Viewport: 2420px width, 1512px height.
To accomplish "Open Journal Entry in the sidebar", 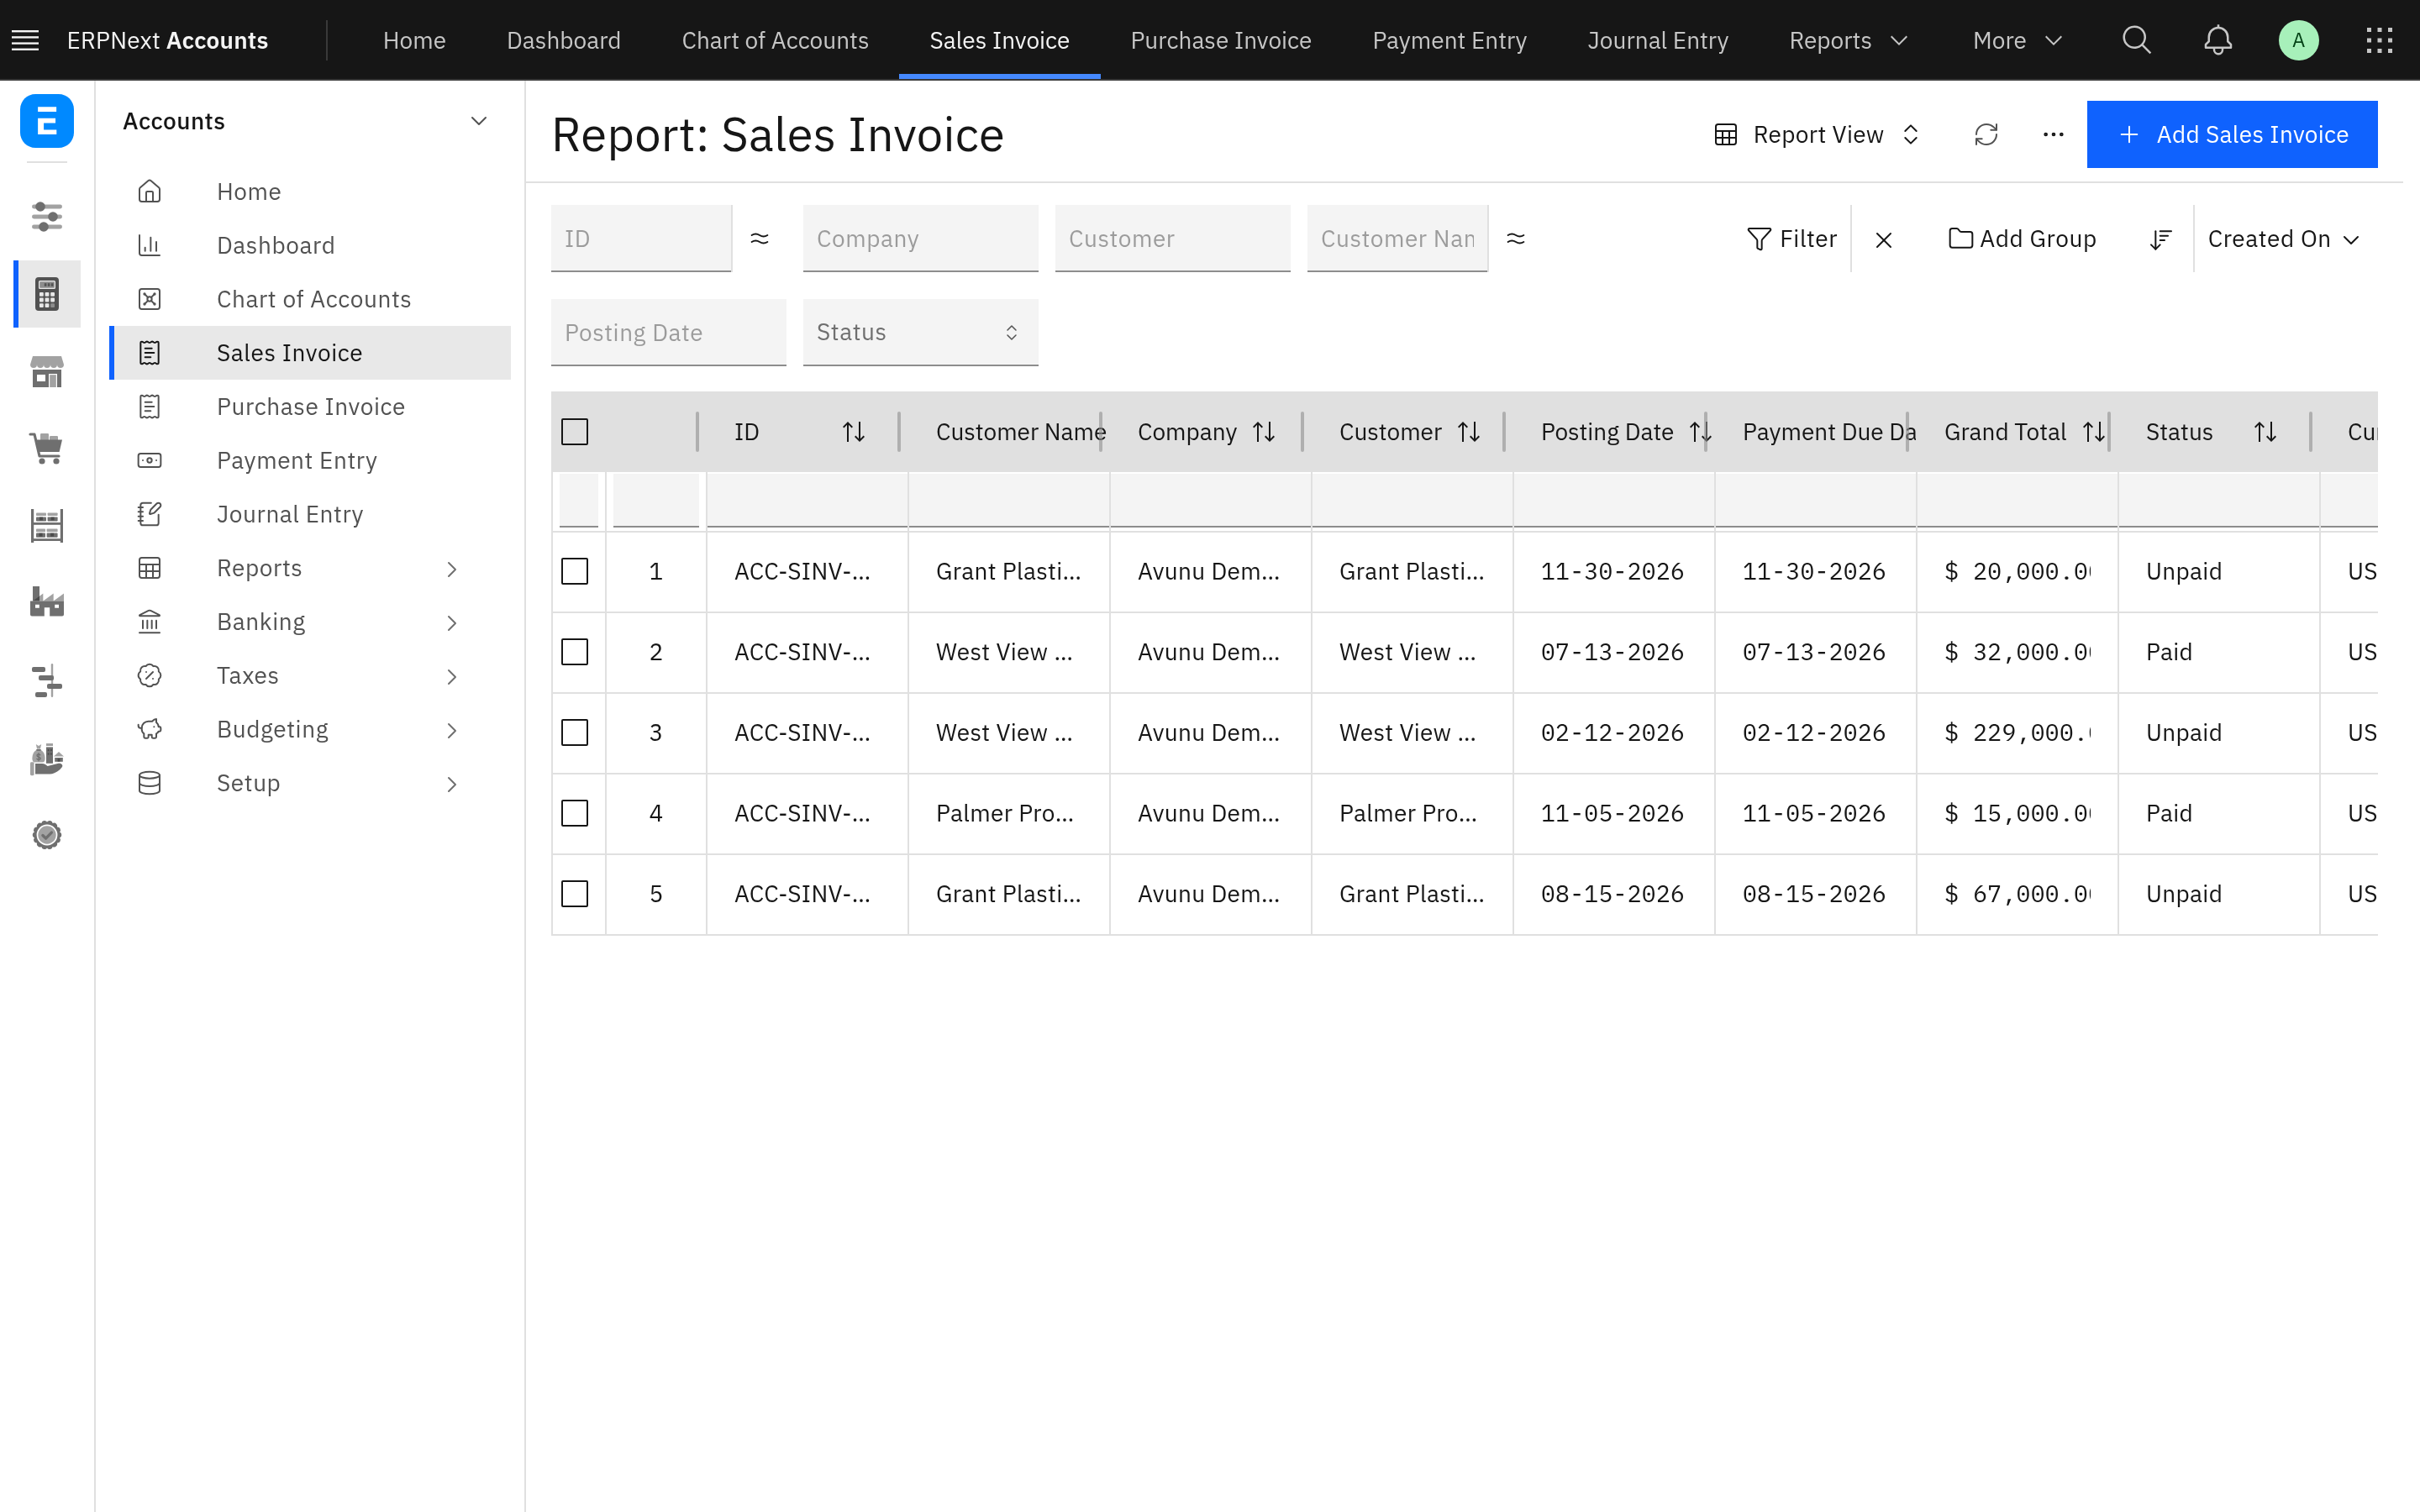I will 310,514.
